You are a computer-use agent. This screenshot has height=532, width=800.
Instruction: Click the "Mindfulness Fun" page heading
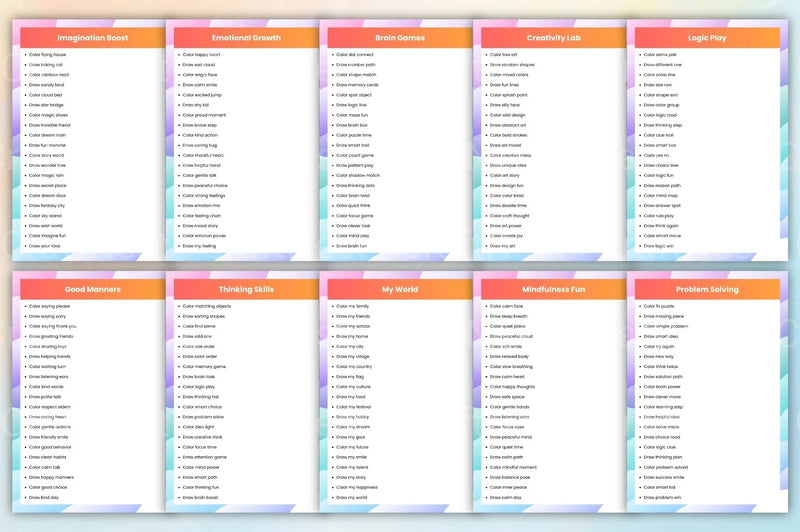(x=554, y=289)
